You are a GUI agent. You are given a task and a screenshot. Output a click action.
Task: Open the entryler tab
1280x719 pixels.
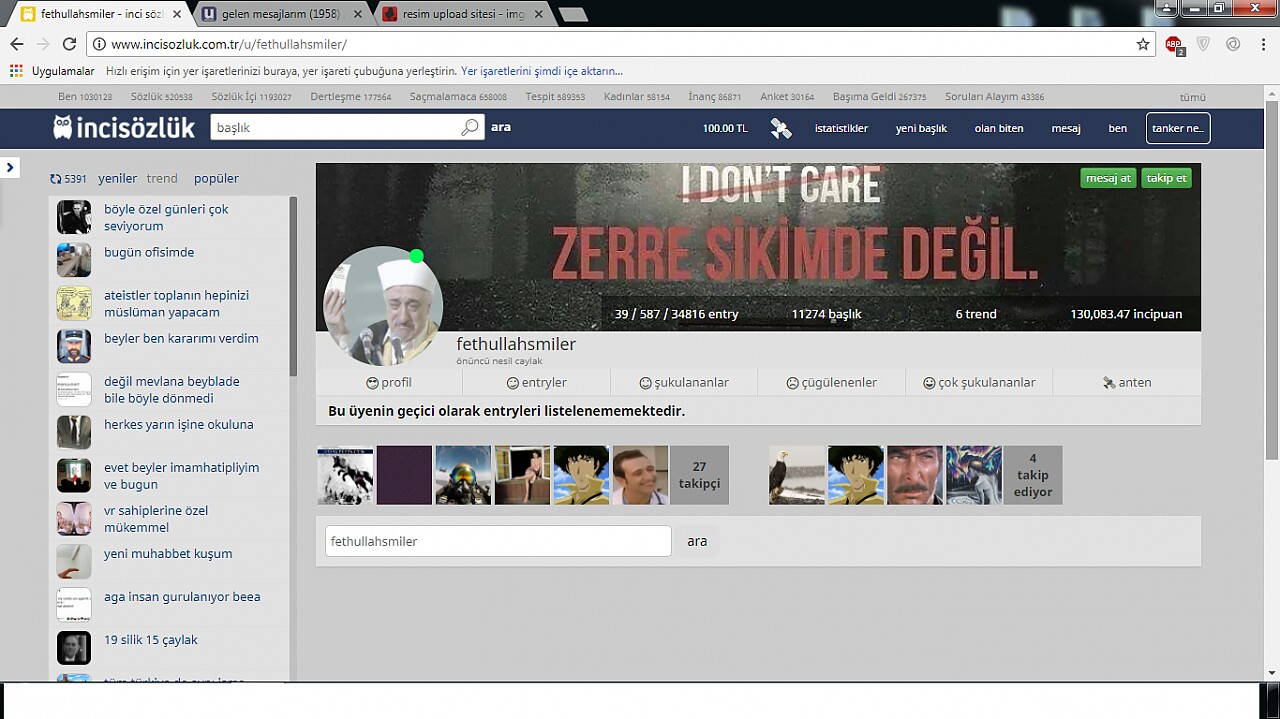(536, 382)
